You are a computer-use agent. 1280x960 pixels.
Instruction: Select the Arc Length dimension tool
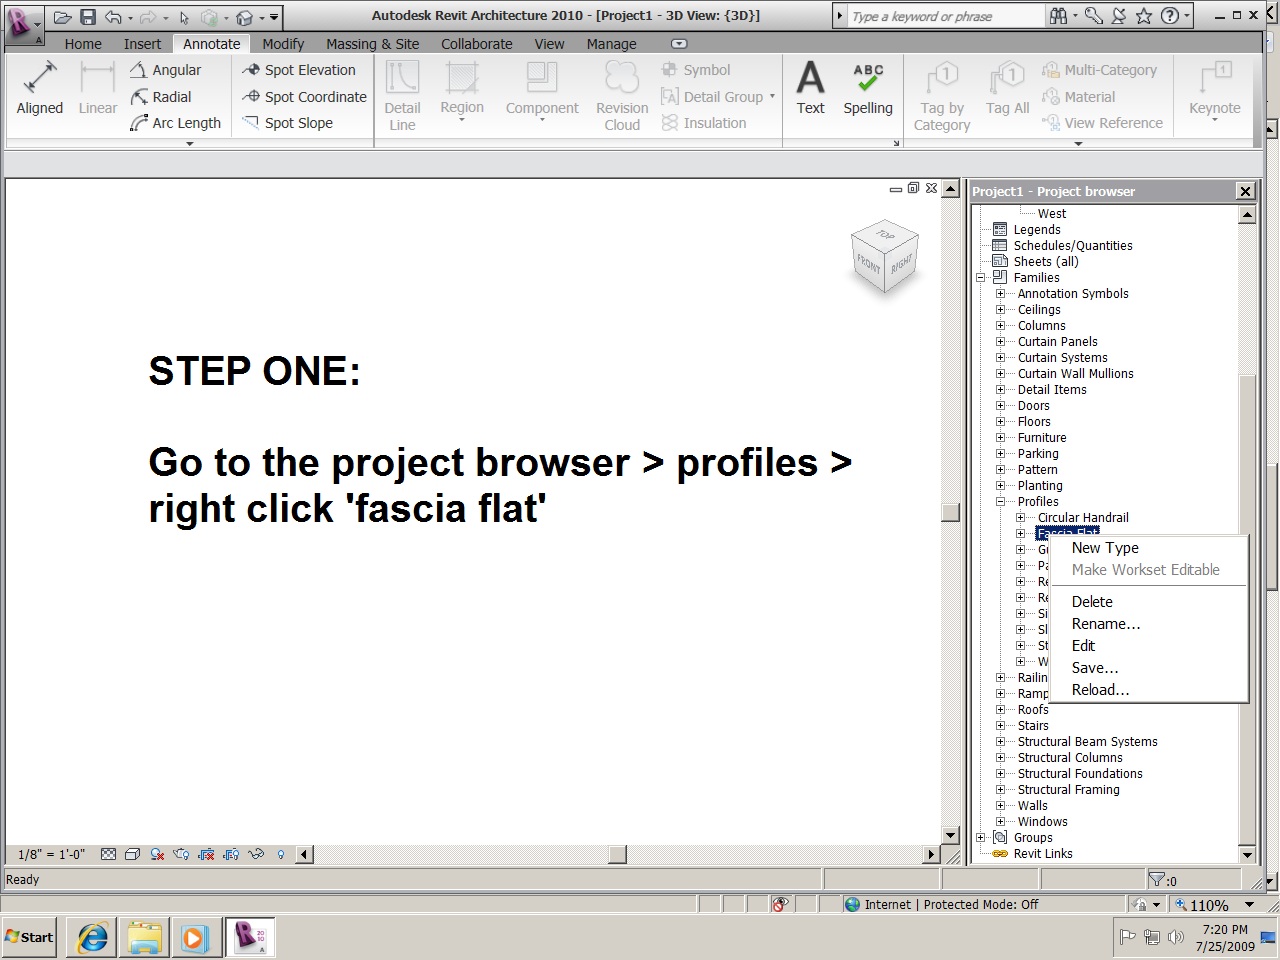tap(175, 123)
